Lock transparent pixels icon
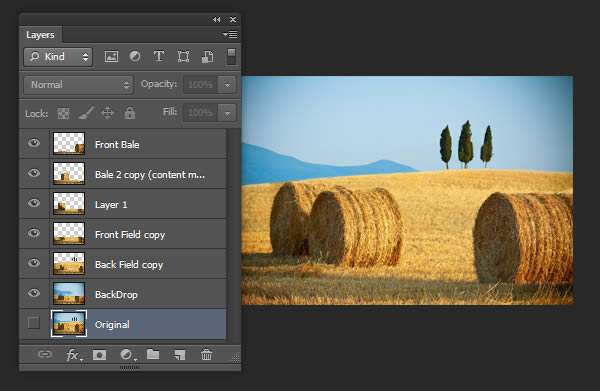The image size is (600, 391). coord(63,113)
